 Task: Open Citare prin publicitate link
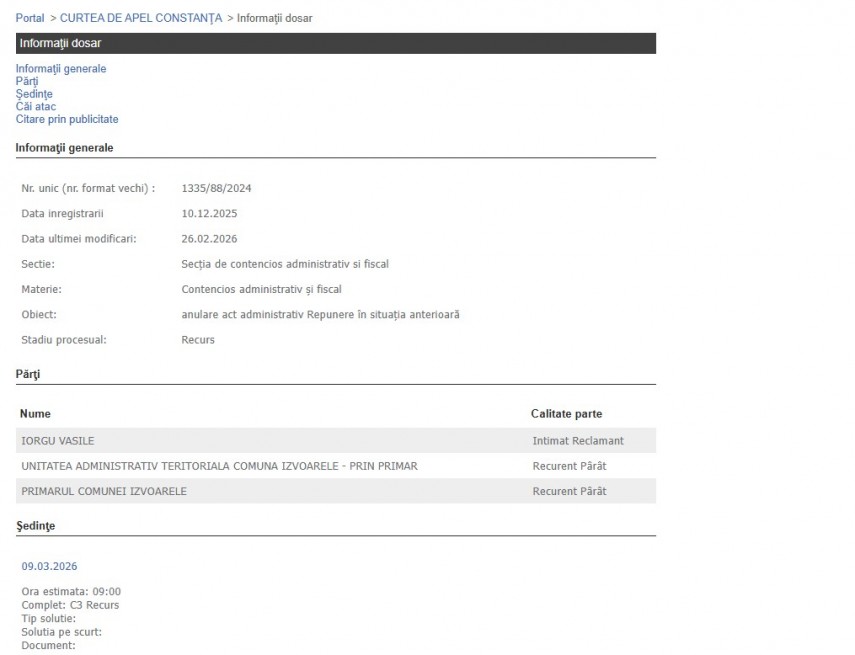(x=66, y=119)
